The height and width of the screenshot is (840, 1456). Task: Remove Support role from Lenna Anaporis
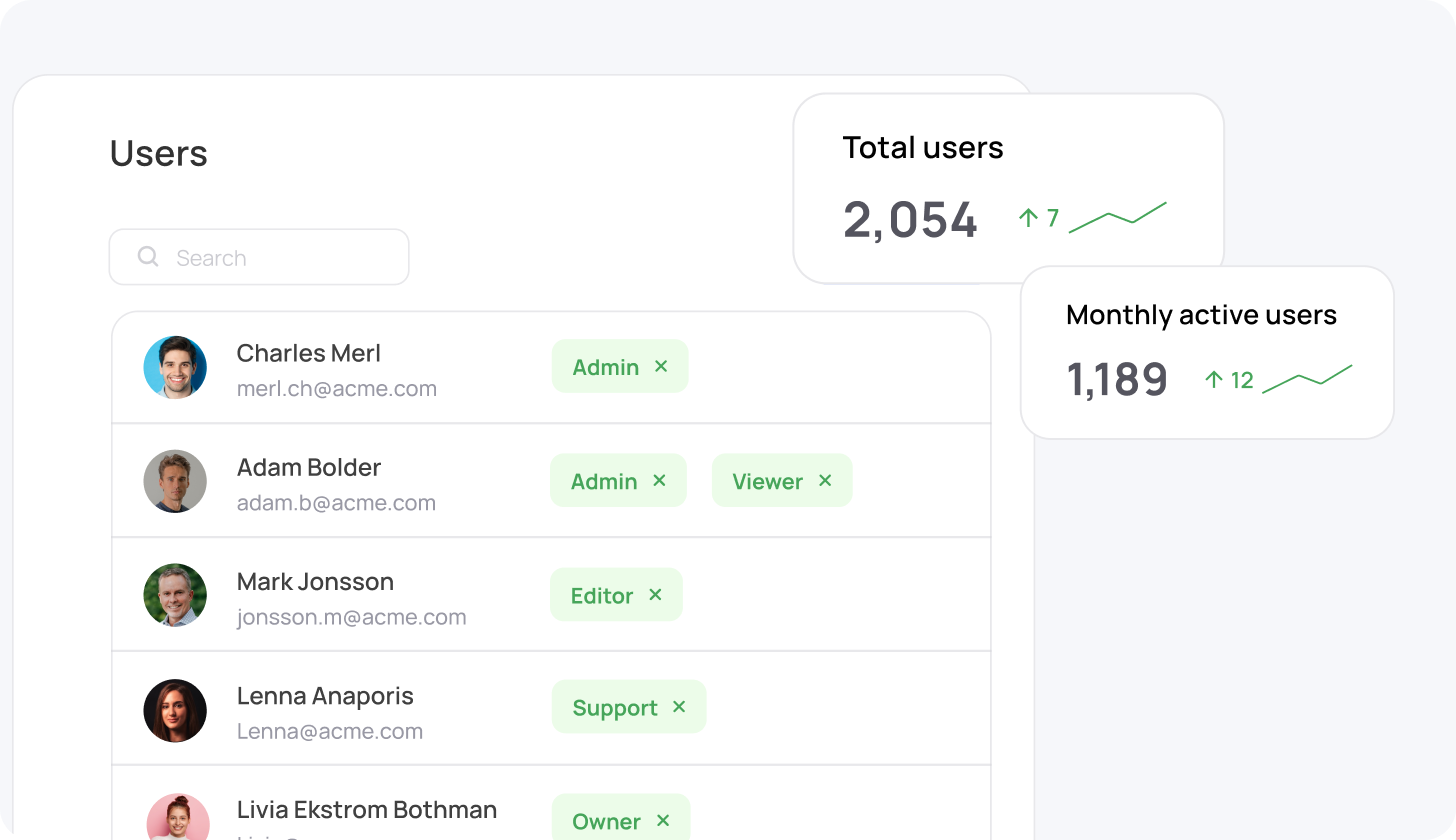[679, 707]
